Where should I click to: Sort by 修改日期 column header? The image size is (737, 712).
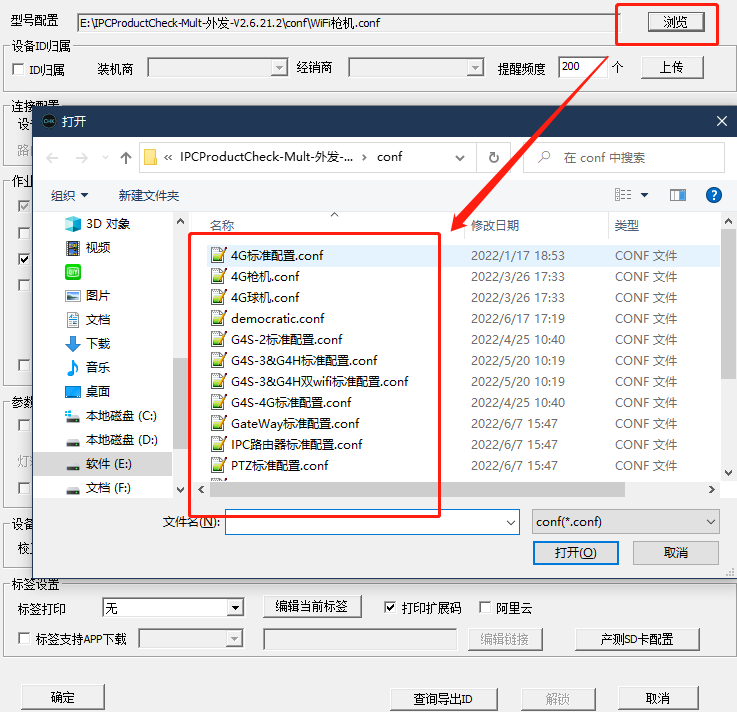coord(495,226)
